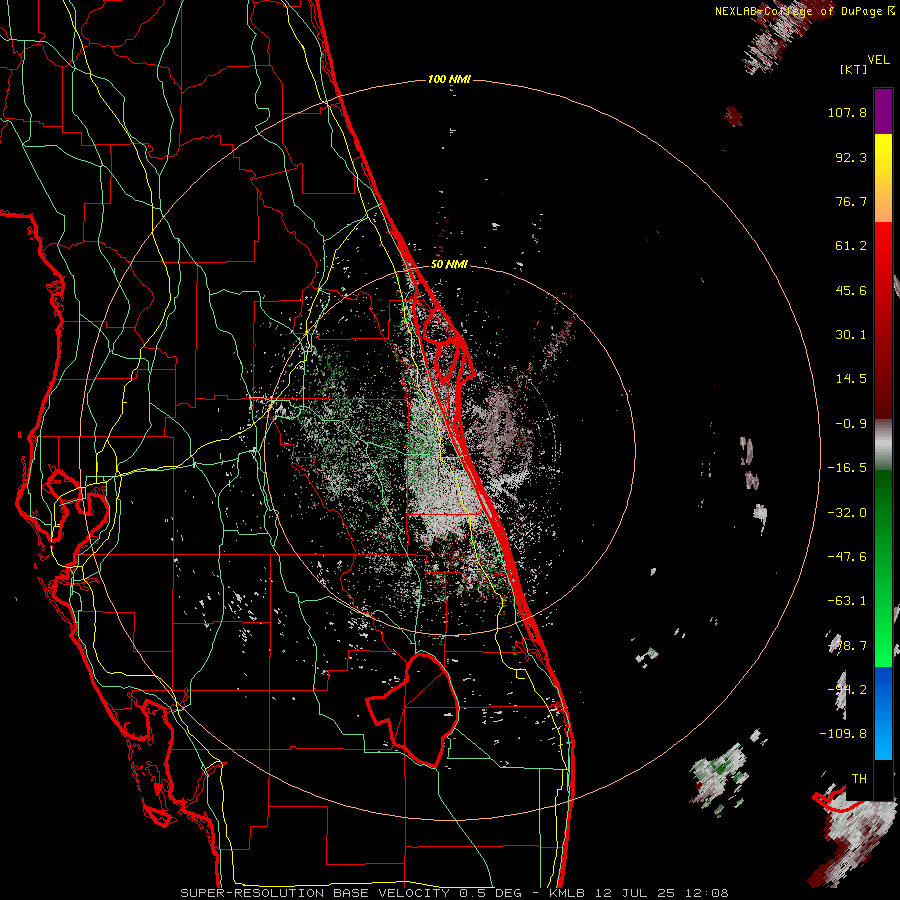
Task: Pick the black TH segment of velocity bar
Action: tap(883, 780)
